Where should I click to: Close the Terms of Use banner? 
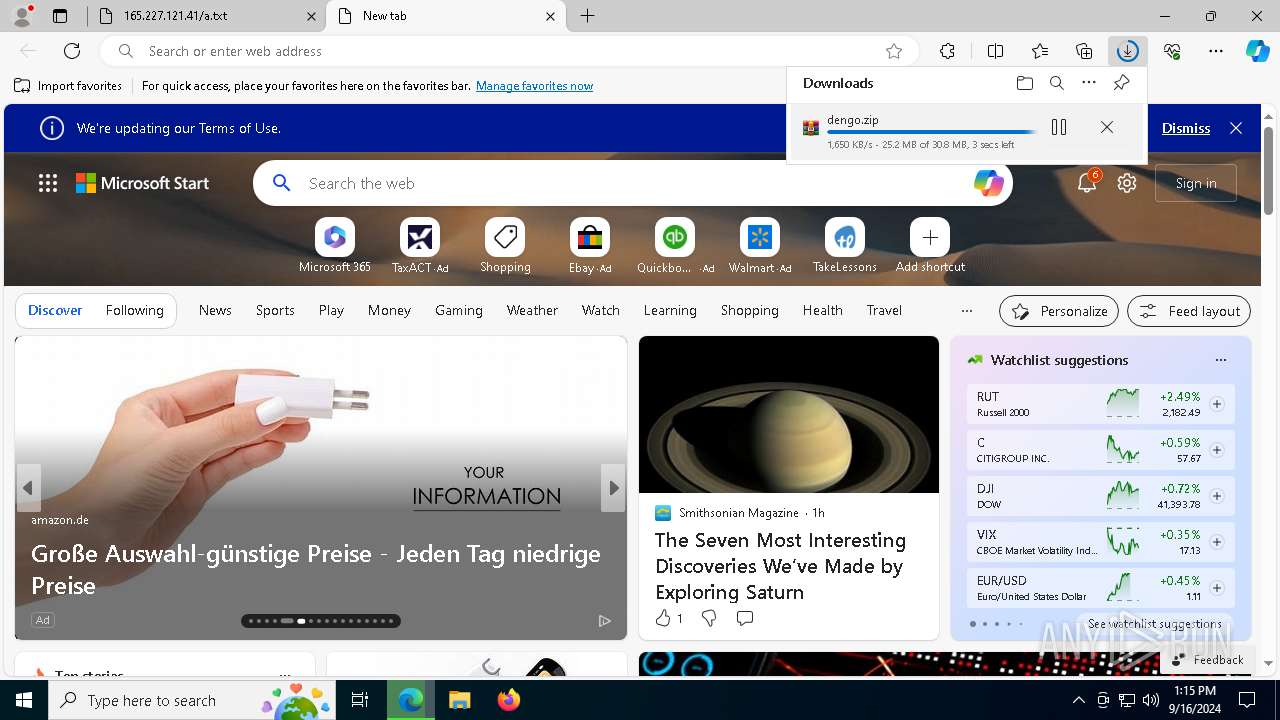1236,128
